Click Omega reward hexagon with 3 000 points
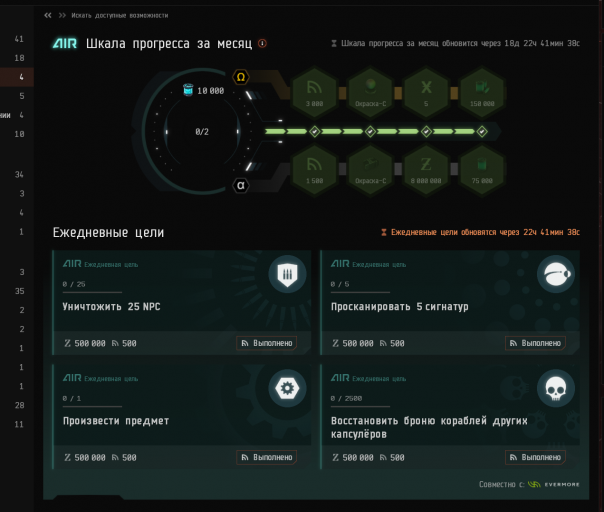 pyautogui.click(x=314, y=93)
